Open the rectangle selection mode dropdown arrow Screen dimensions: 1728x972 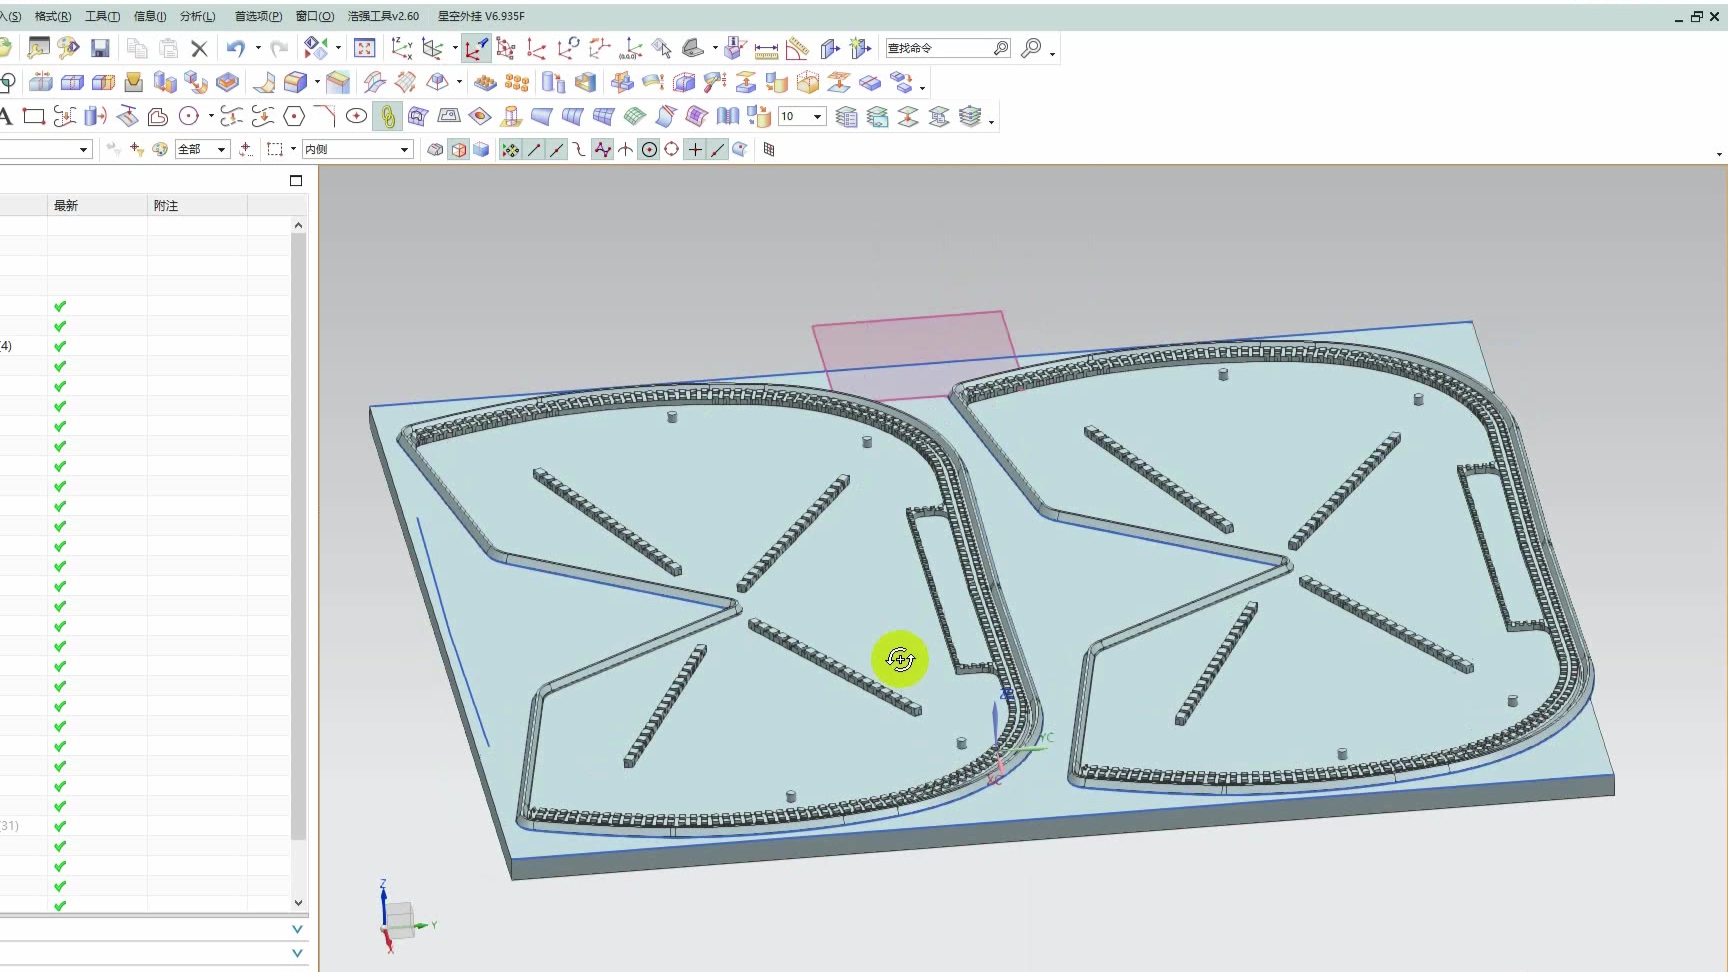coord(293,149)
